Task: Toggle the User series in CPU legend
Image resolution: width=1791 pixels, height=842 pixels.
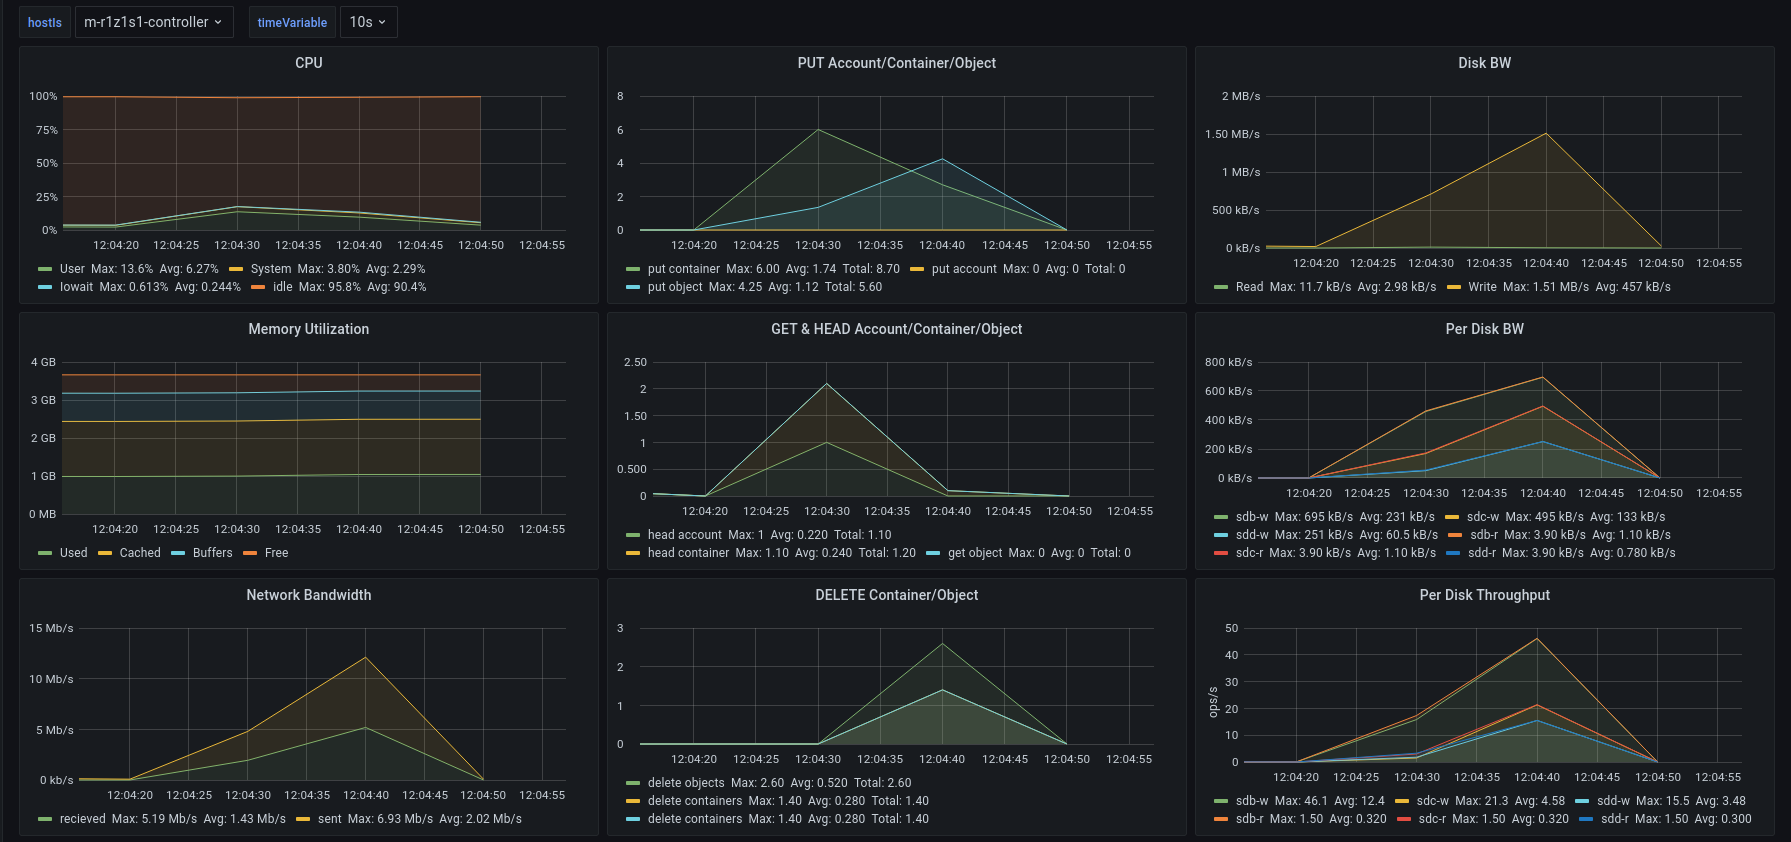Action: pyautogui.click(x=72, y=269)
